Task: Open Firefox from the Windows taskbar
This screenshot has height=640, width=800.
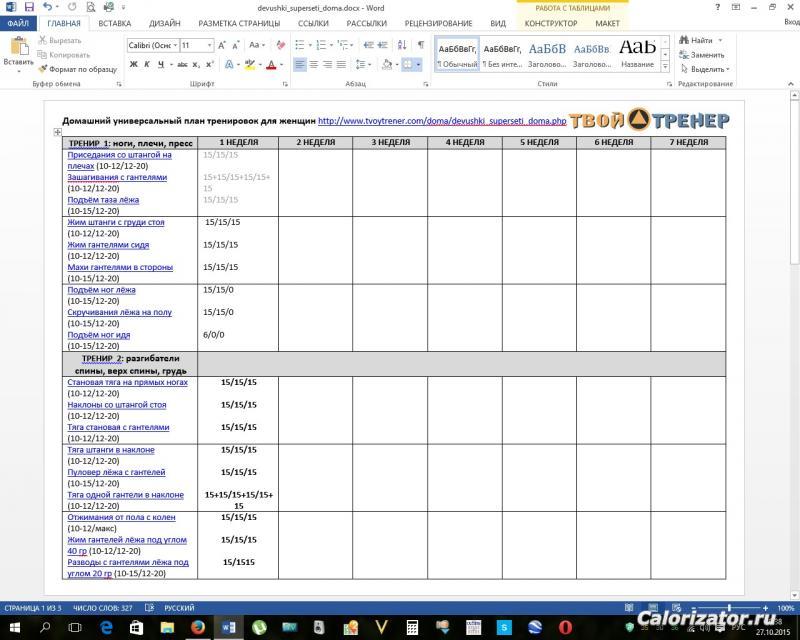Action: coord(197,627)
